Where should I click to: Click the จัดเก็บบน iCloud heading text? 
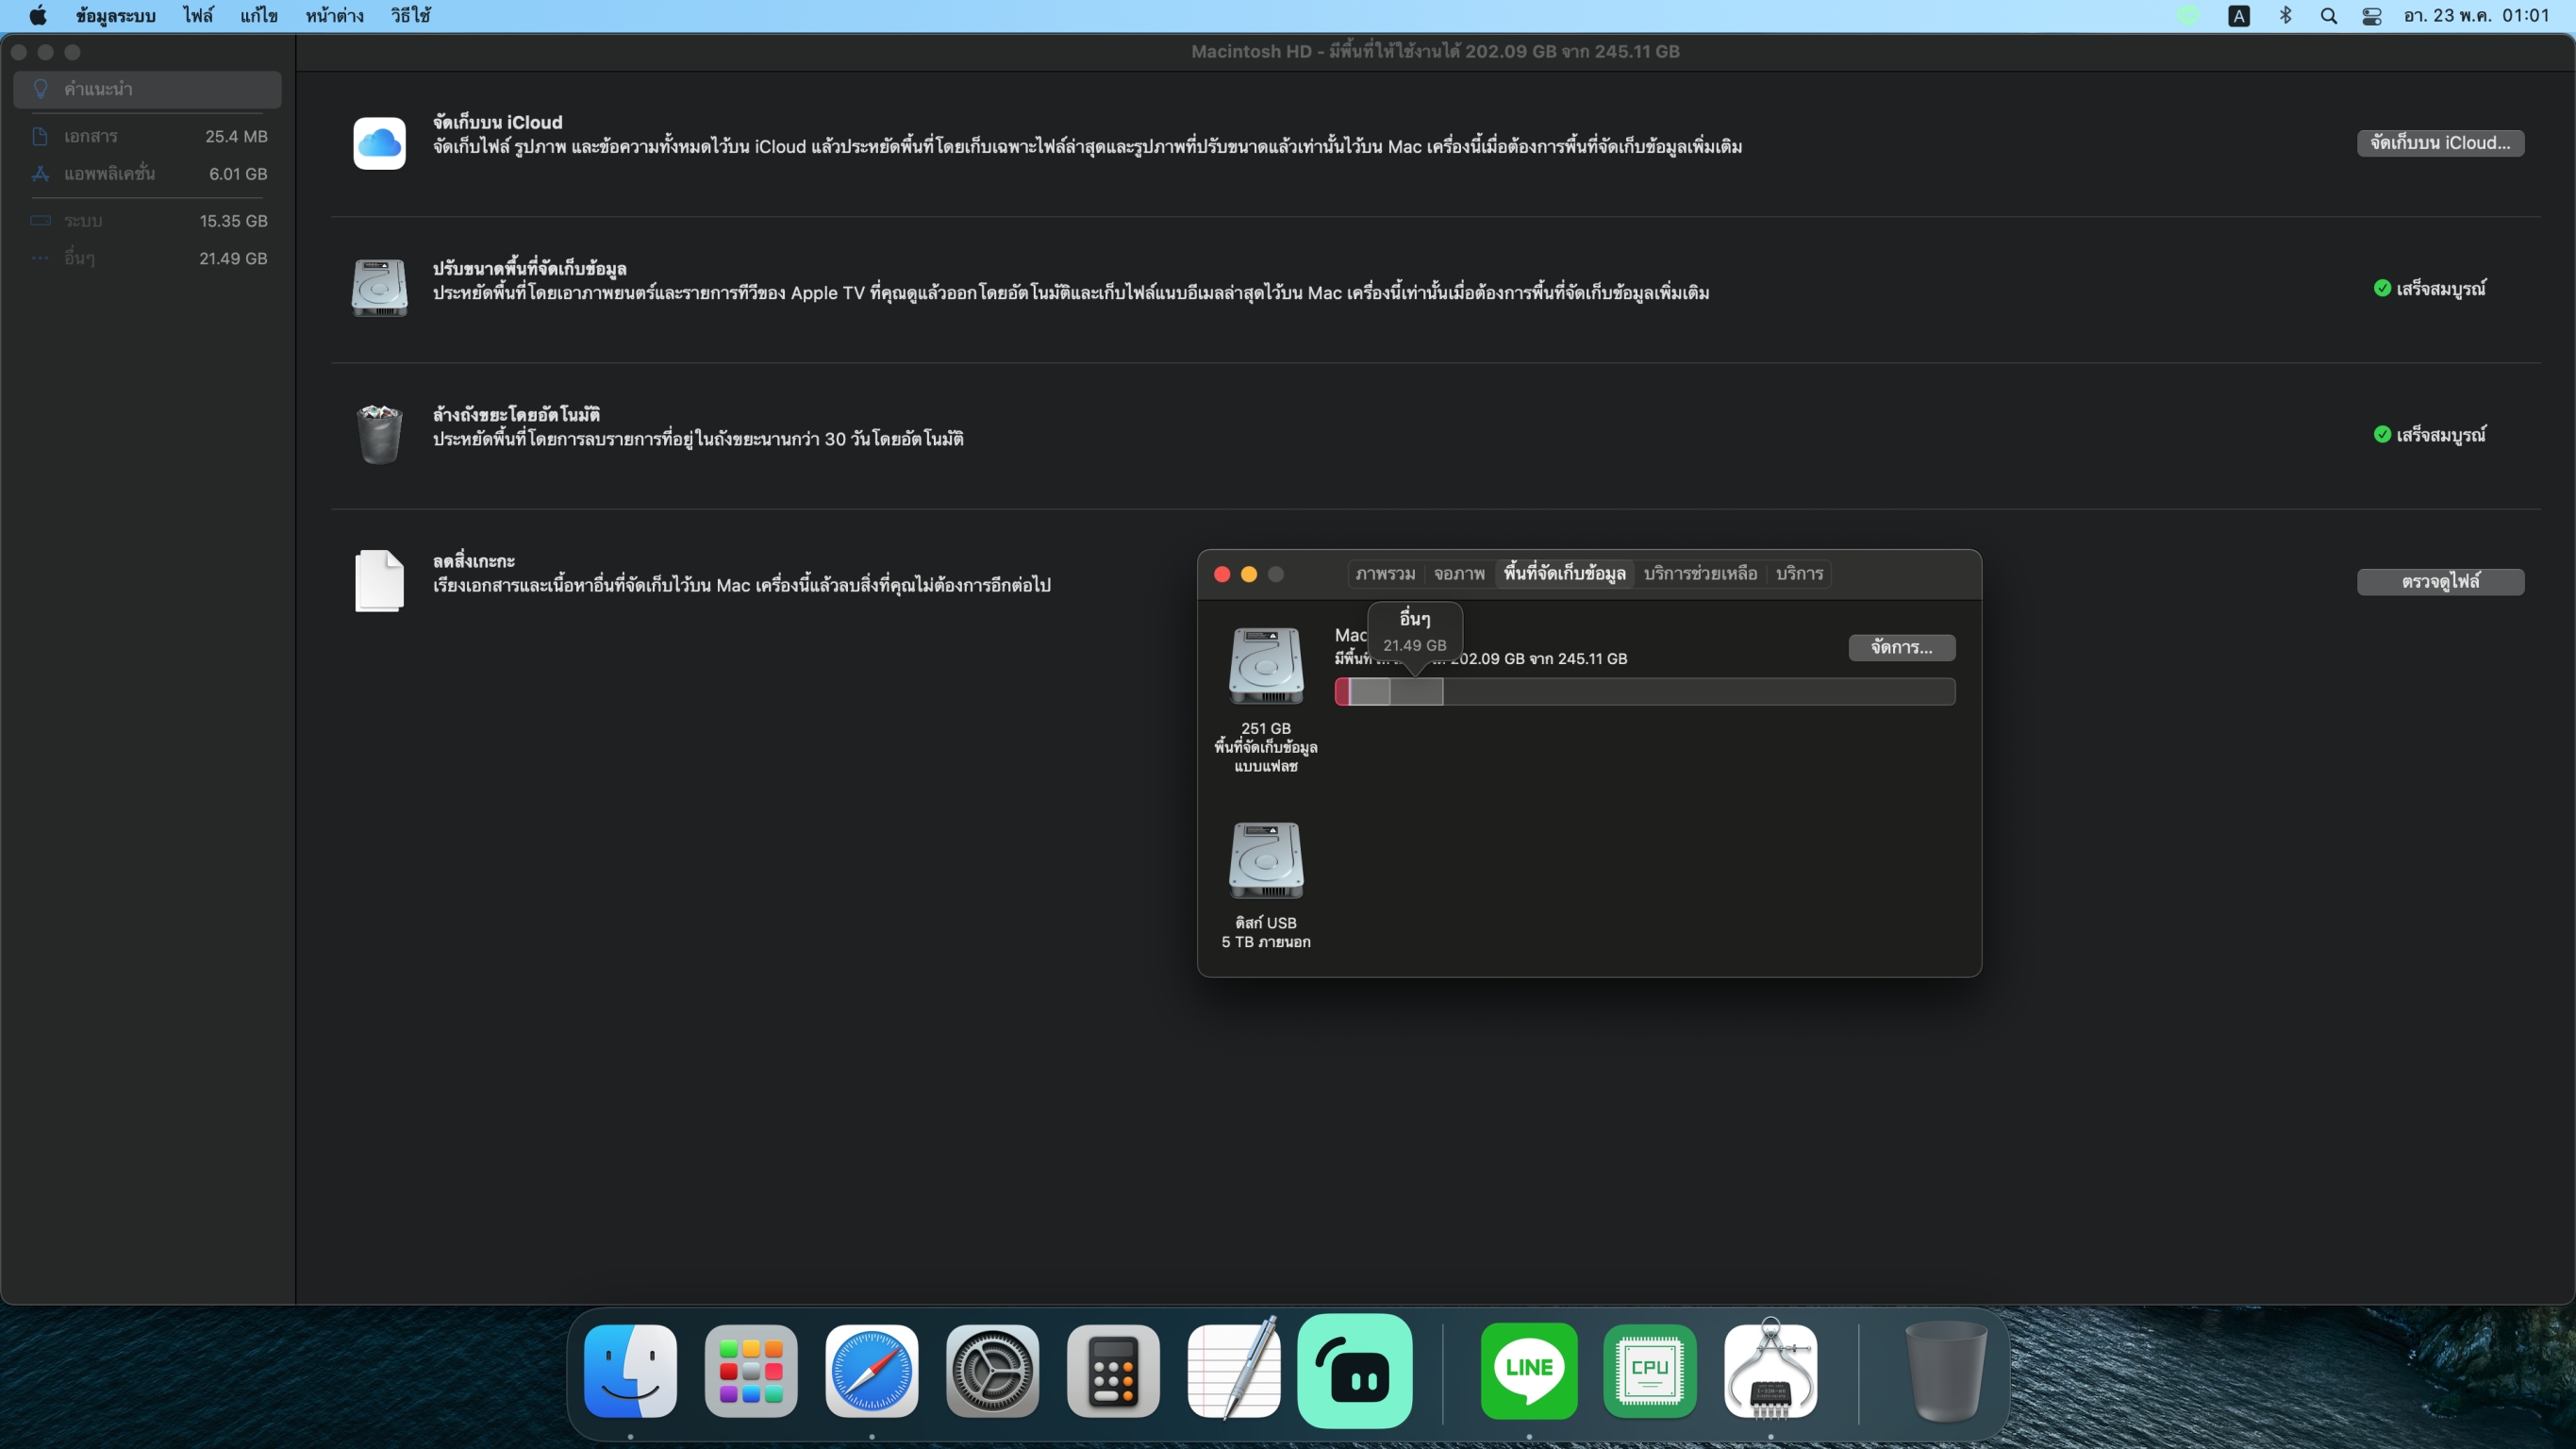tap(497, 122)
